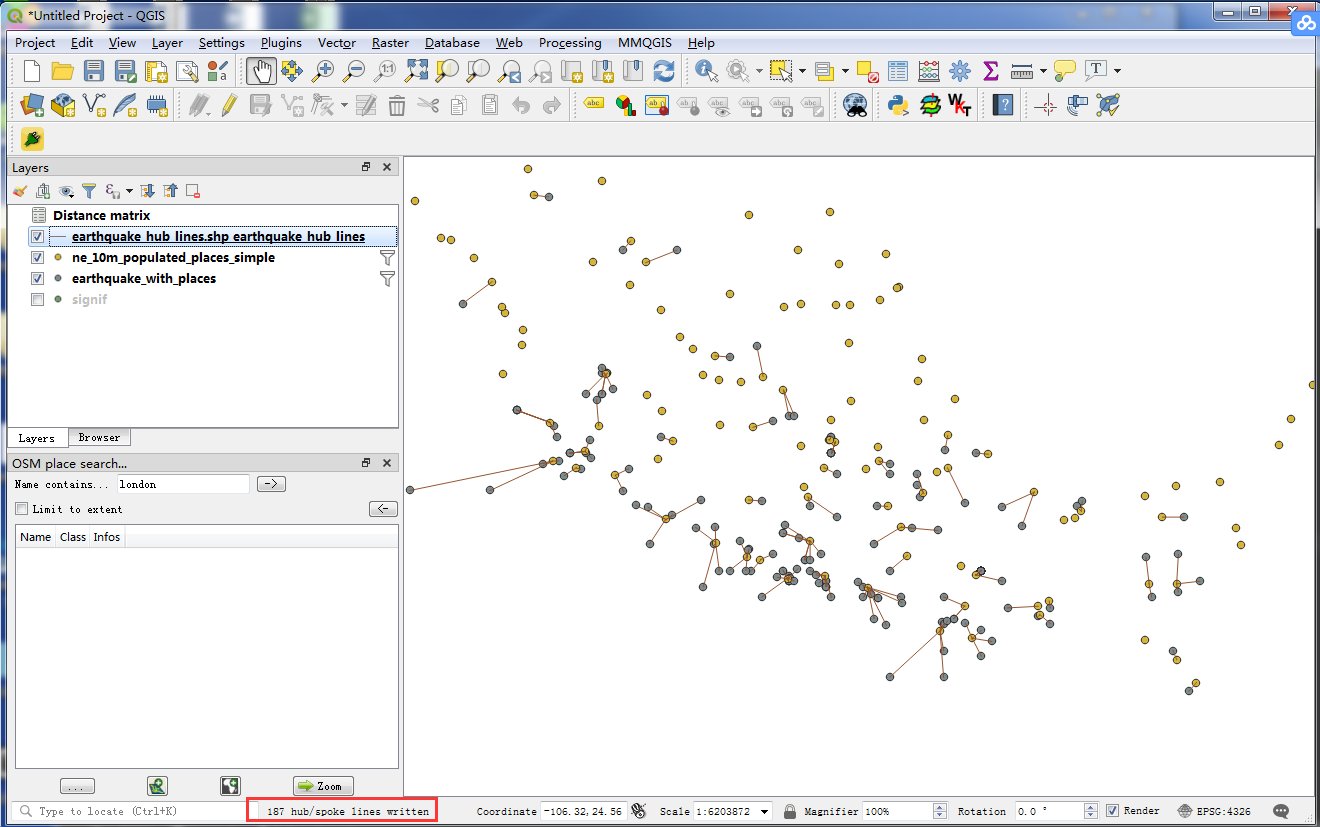Click the Coordinate field in status bar

583,811
